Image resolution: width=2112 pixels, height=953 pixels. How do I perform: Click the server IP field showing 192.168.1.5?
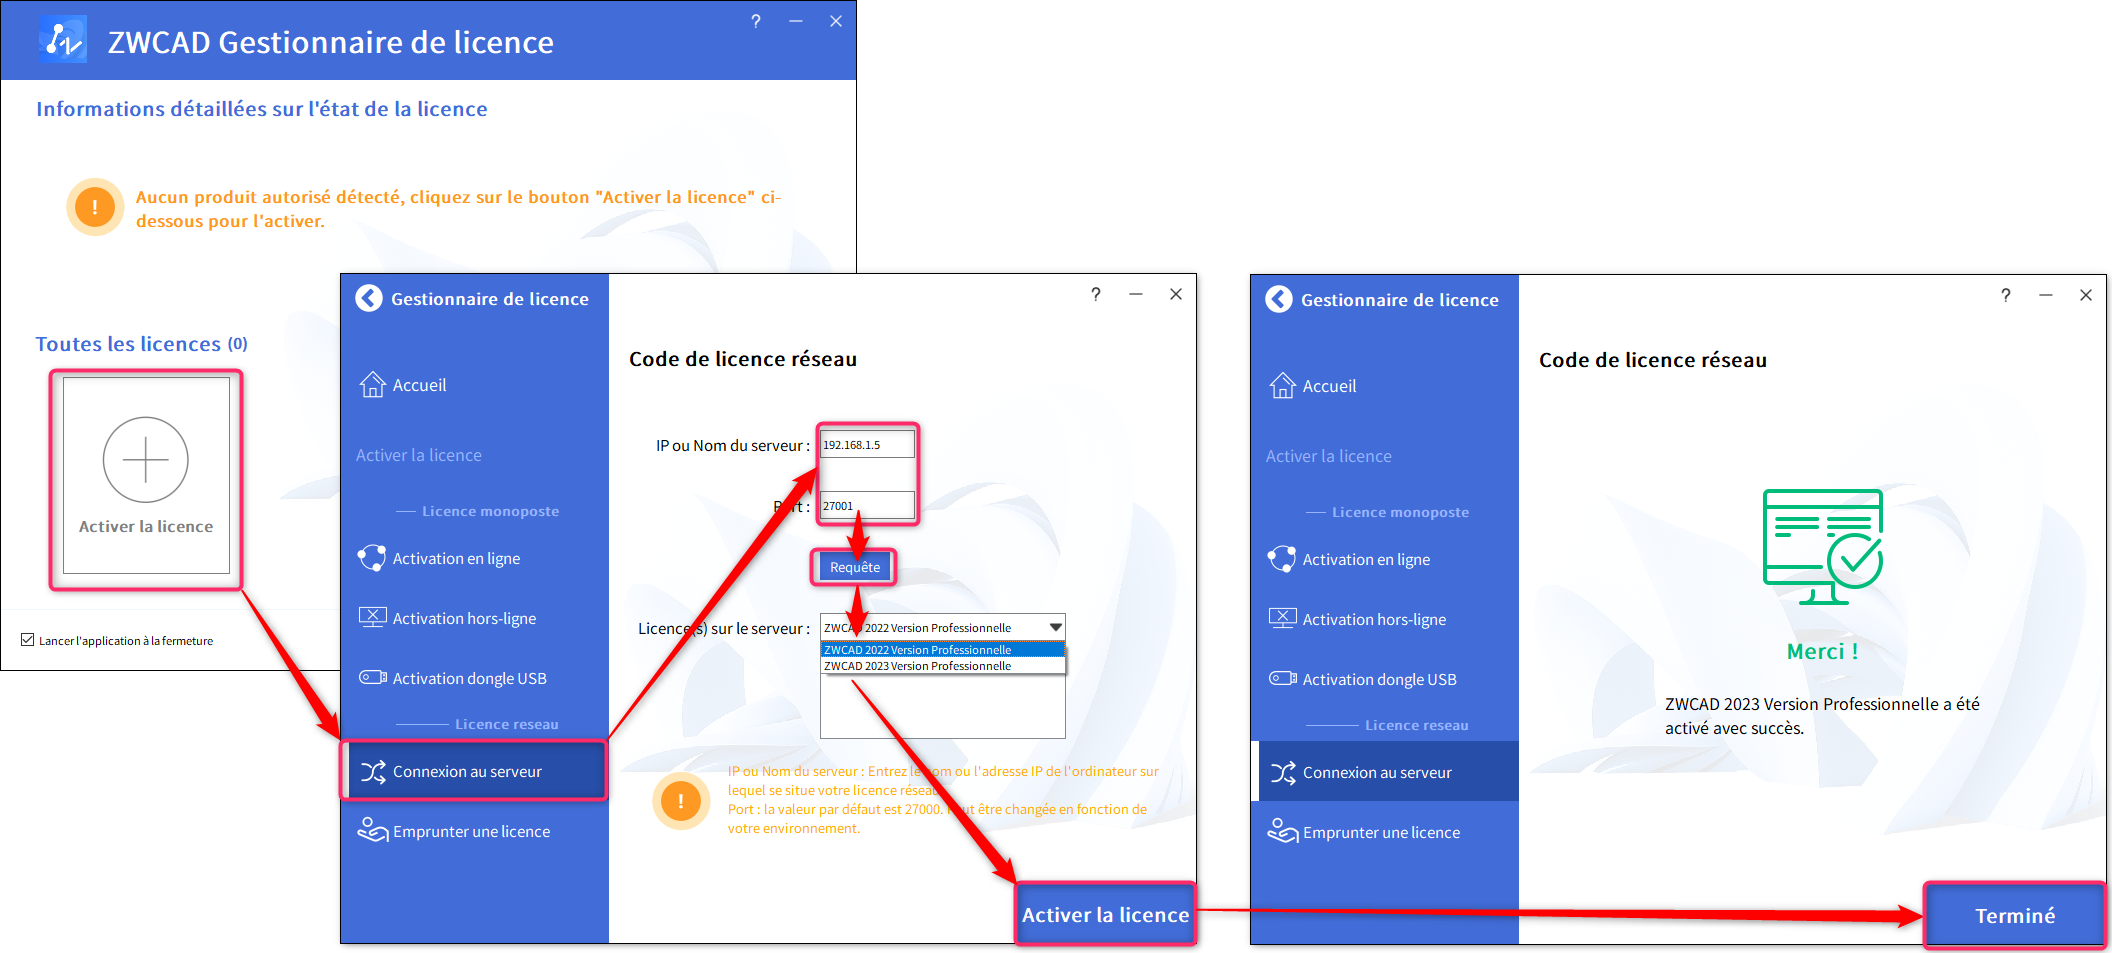pyautogui.click(x=866, y=445)
